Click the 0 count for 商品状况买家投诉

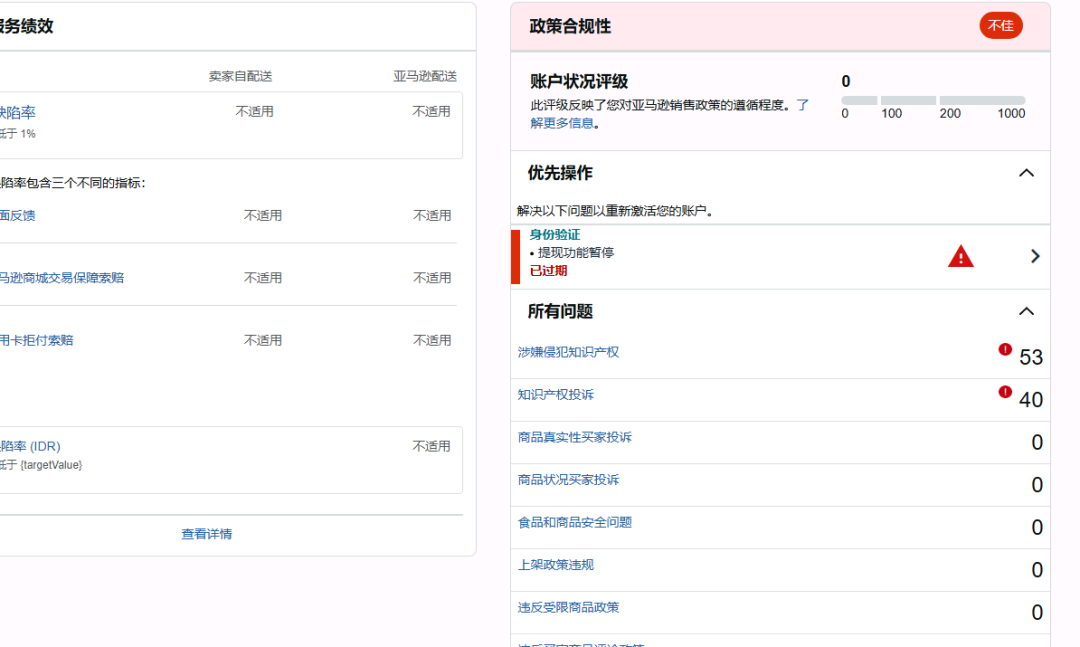pyautogui.click(x=1037, y=484)
